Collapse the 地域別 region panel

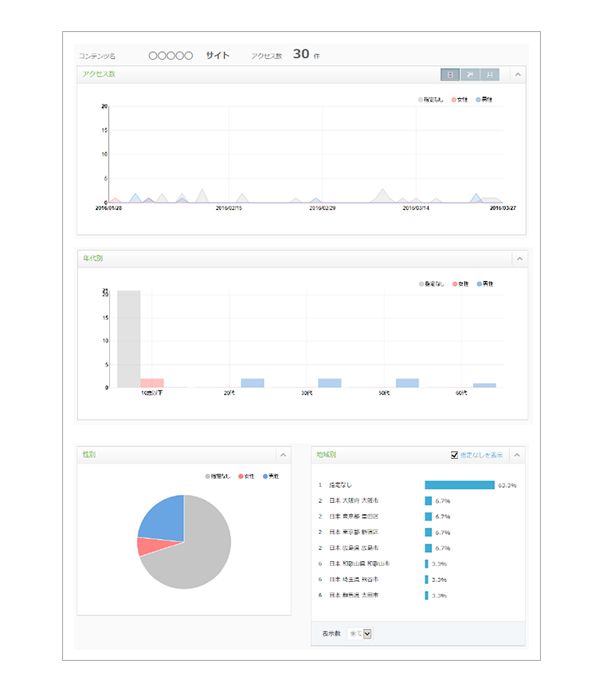pyautogui.click(x=517, y=455)
